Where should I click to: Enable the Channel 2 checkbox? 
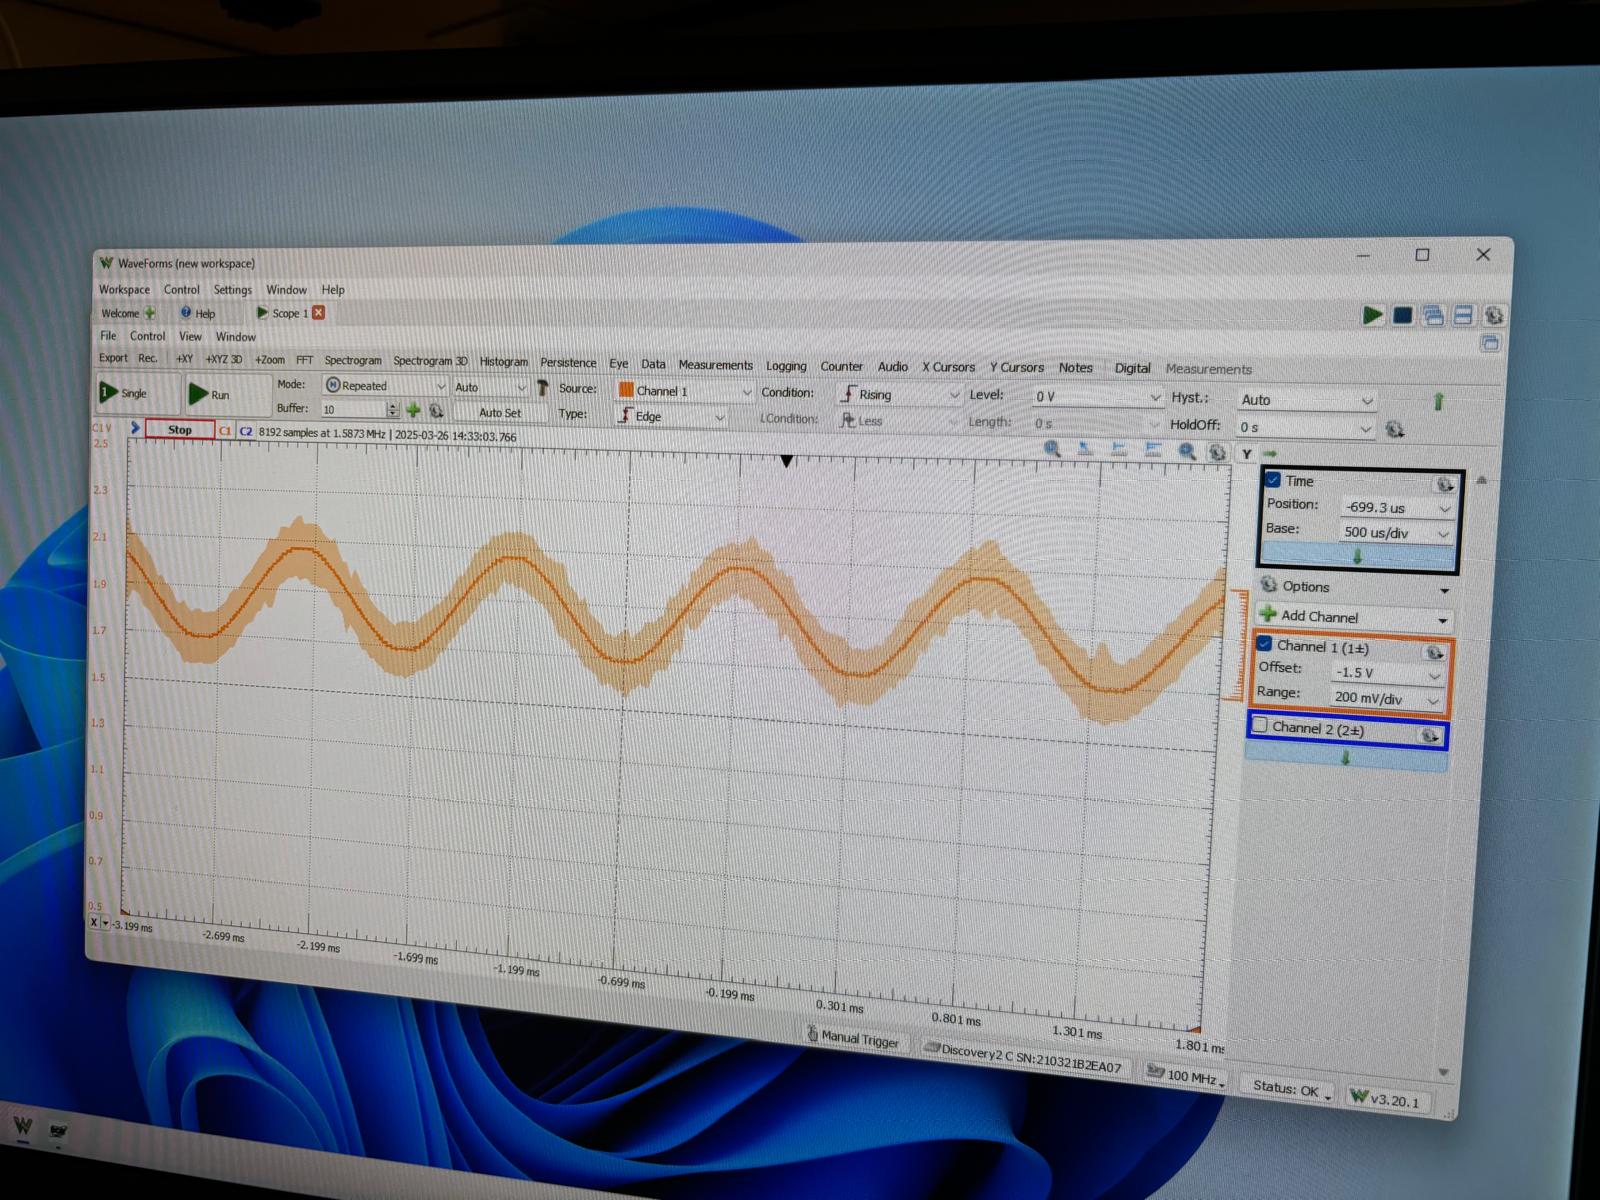point(1260,726)
